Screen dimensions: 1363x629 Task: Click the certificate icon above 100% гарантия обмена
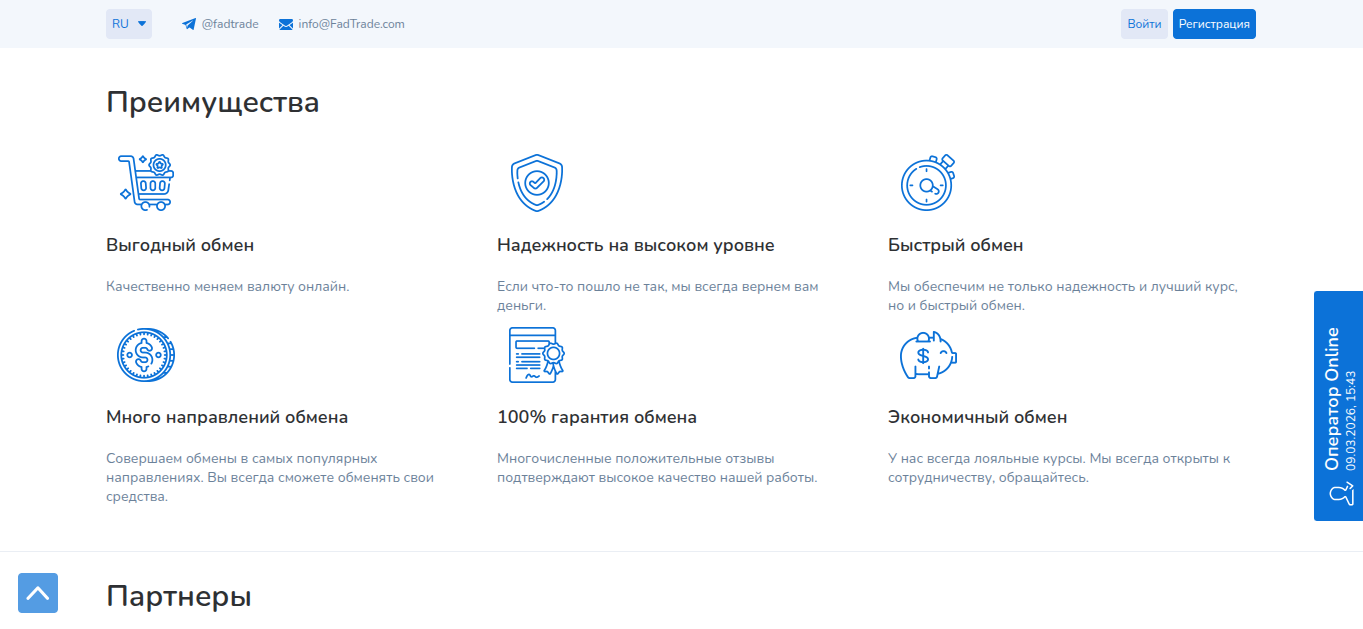click(537, 354)
